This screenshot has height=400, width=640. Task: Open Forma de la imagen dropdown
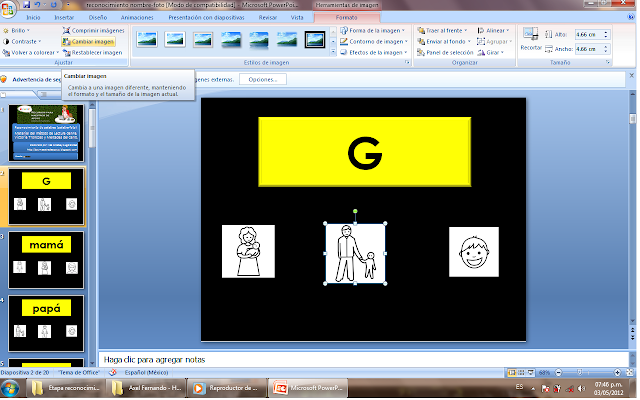coord(373,31)
